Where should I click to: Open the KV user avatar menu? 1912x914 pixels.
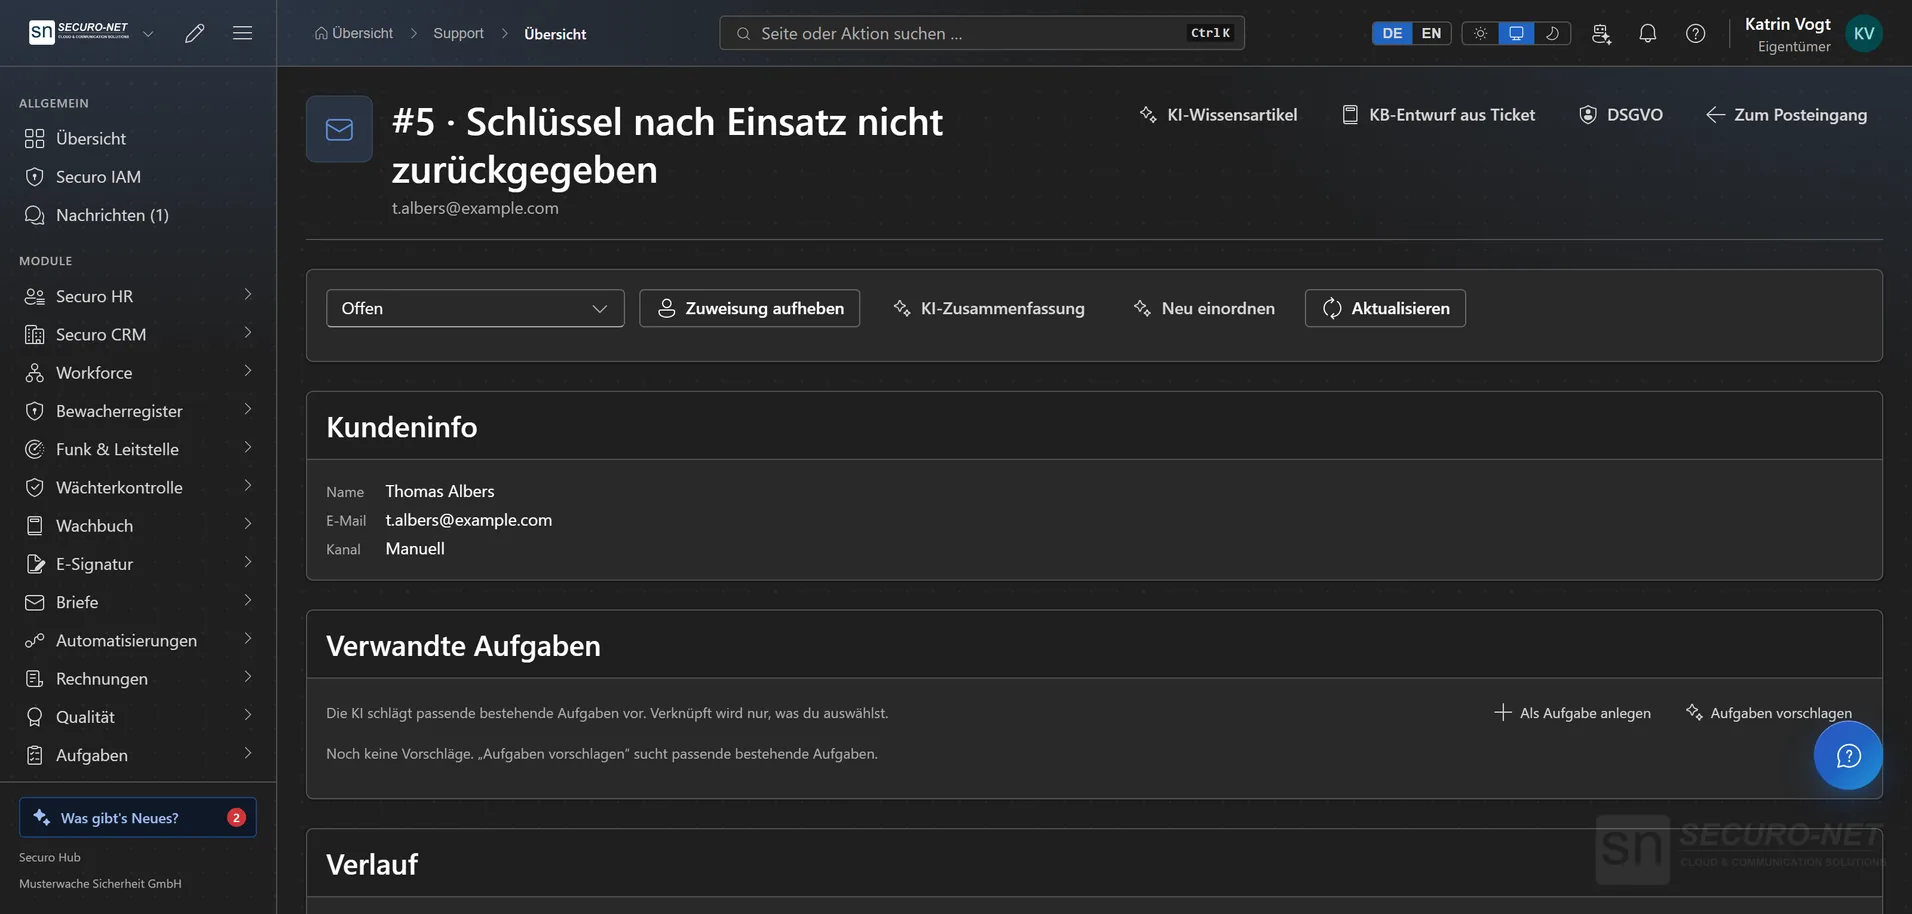tap(1864, 33)
